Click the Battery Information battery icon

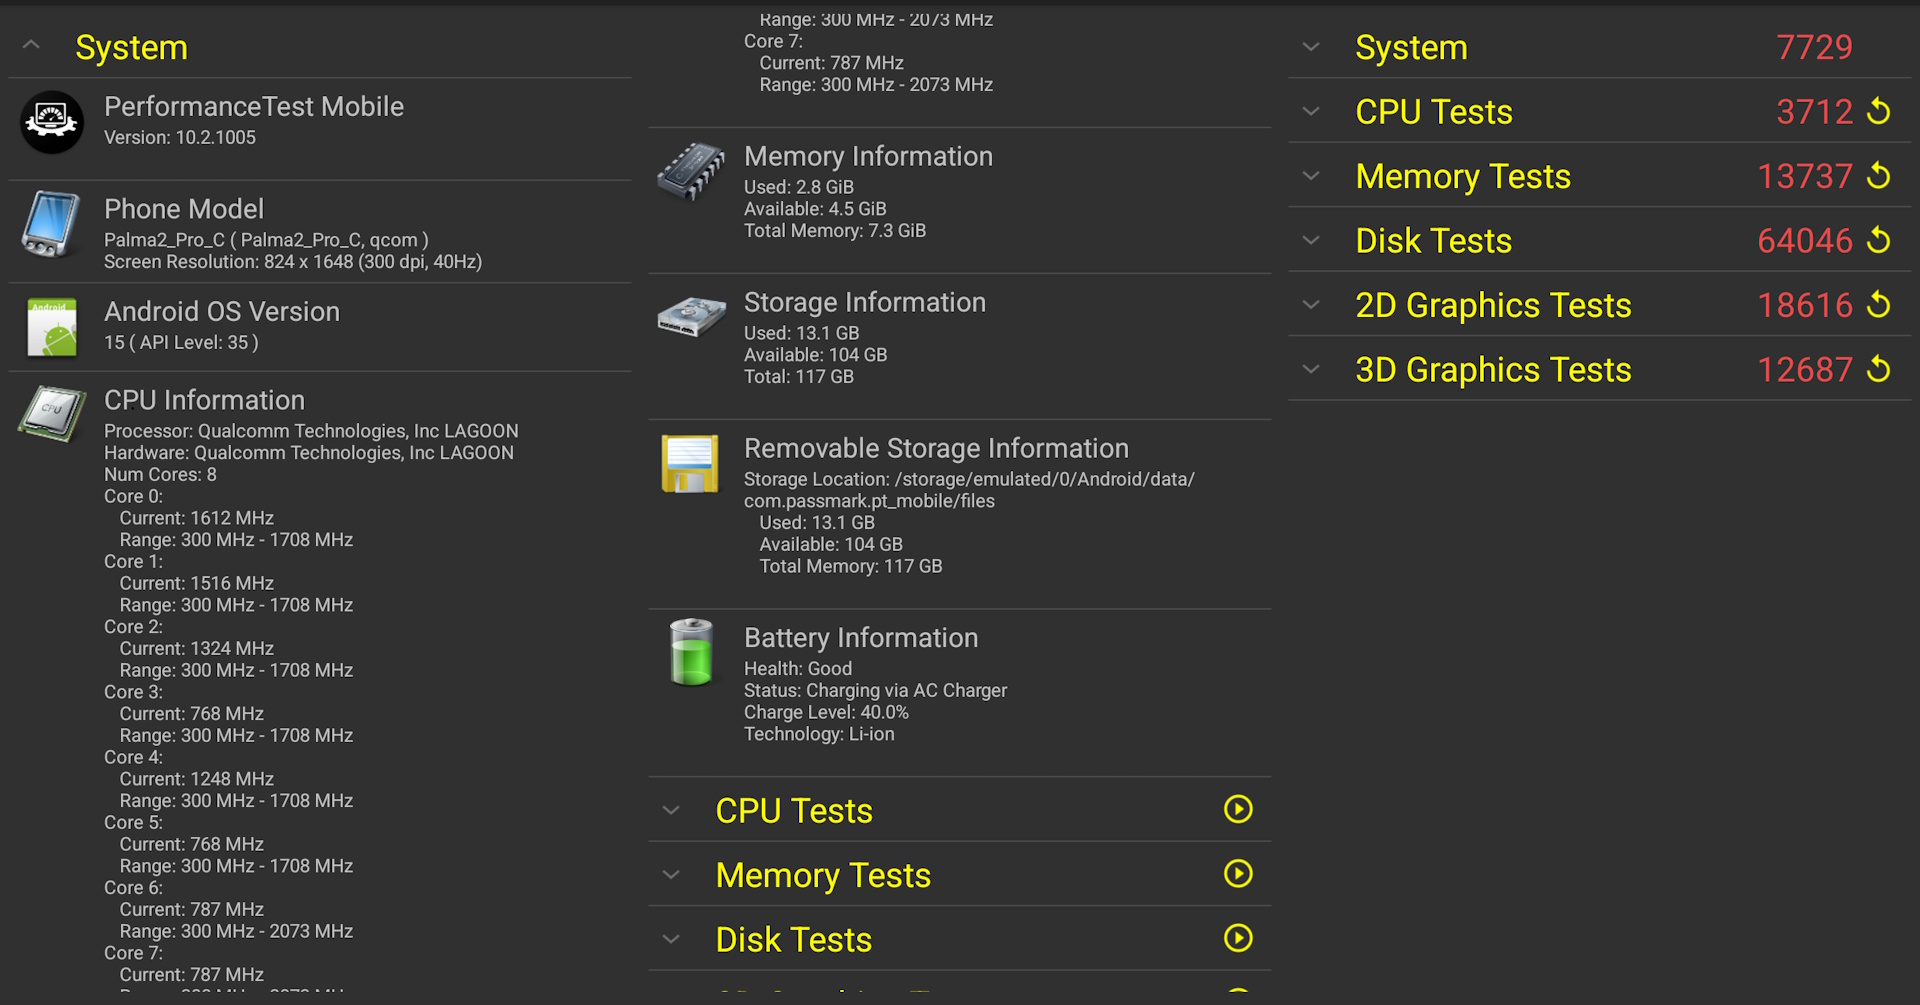[691, 652]
